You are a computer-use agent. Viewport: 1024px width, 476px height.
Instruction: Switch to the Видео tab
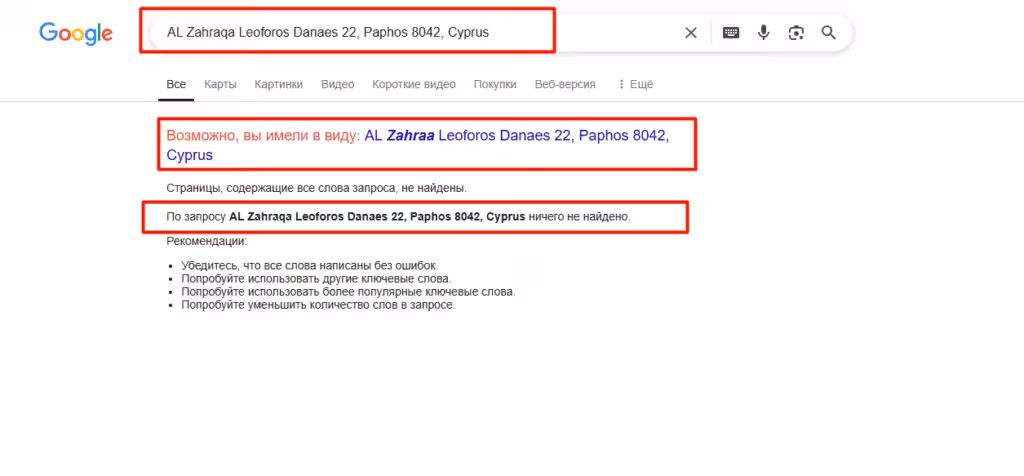(x=338, y=84)
